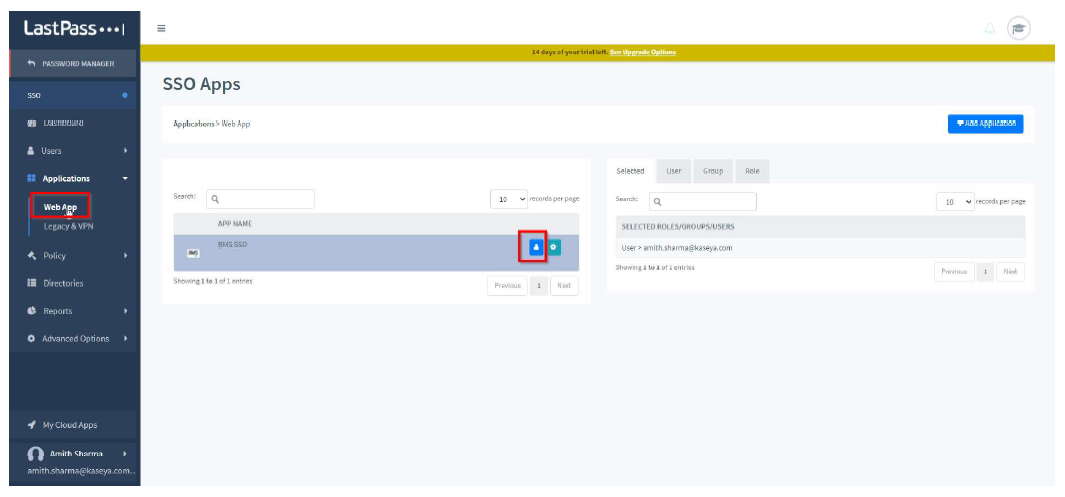Click the Reports pie chart icon
The width and height of the screenshot is (1065, 497).
31,311
